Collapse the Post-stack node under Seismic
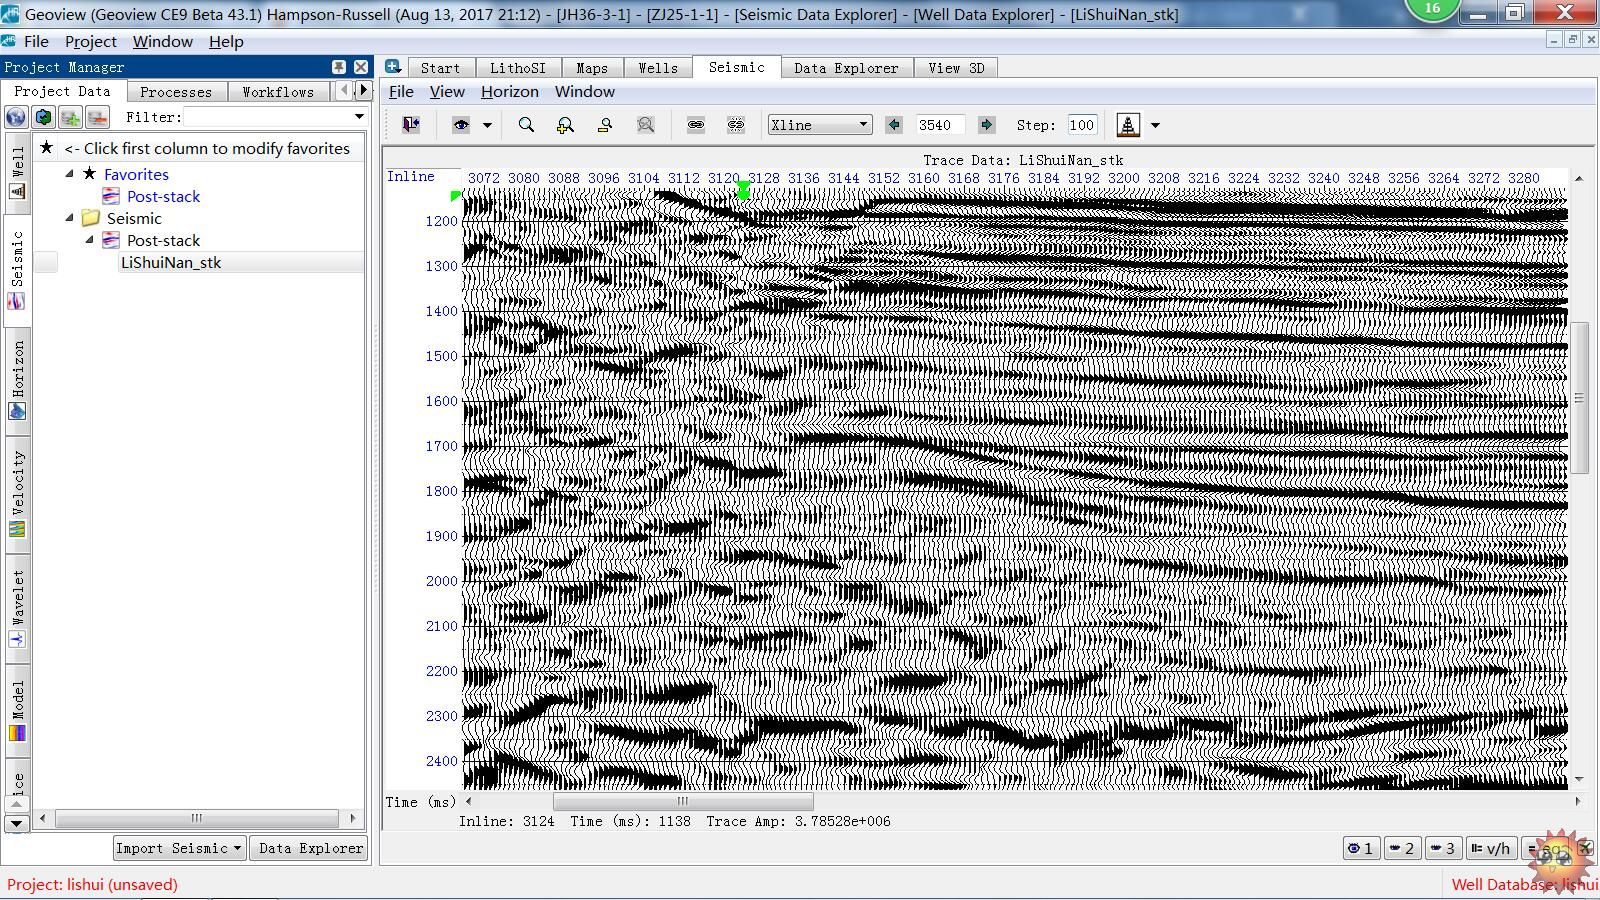 pos(89,240)
